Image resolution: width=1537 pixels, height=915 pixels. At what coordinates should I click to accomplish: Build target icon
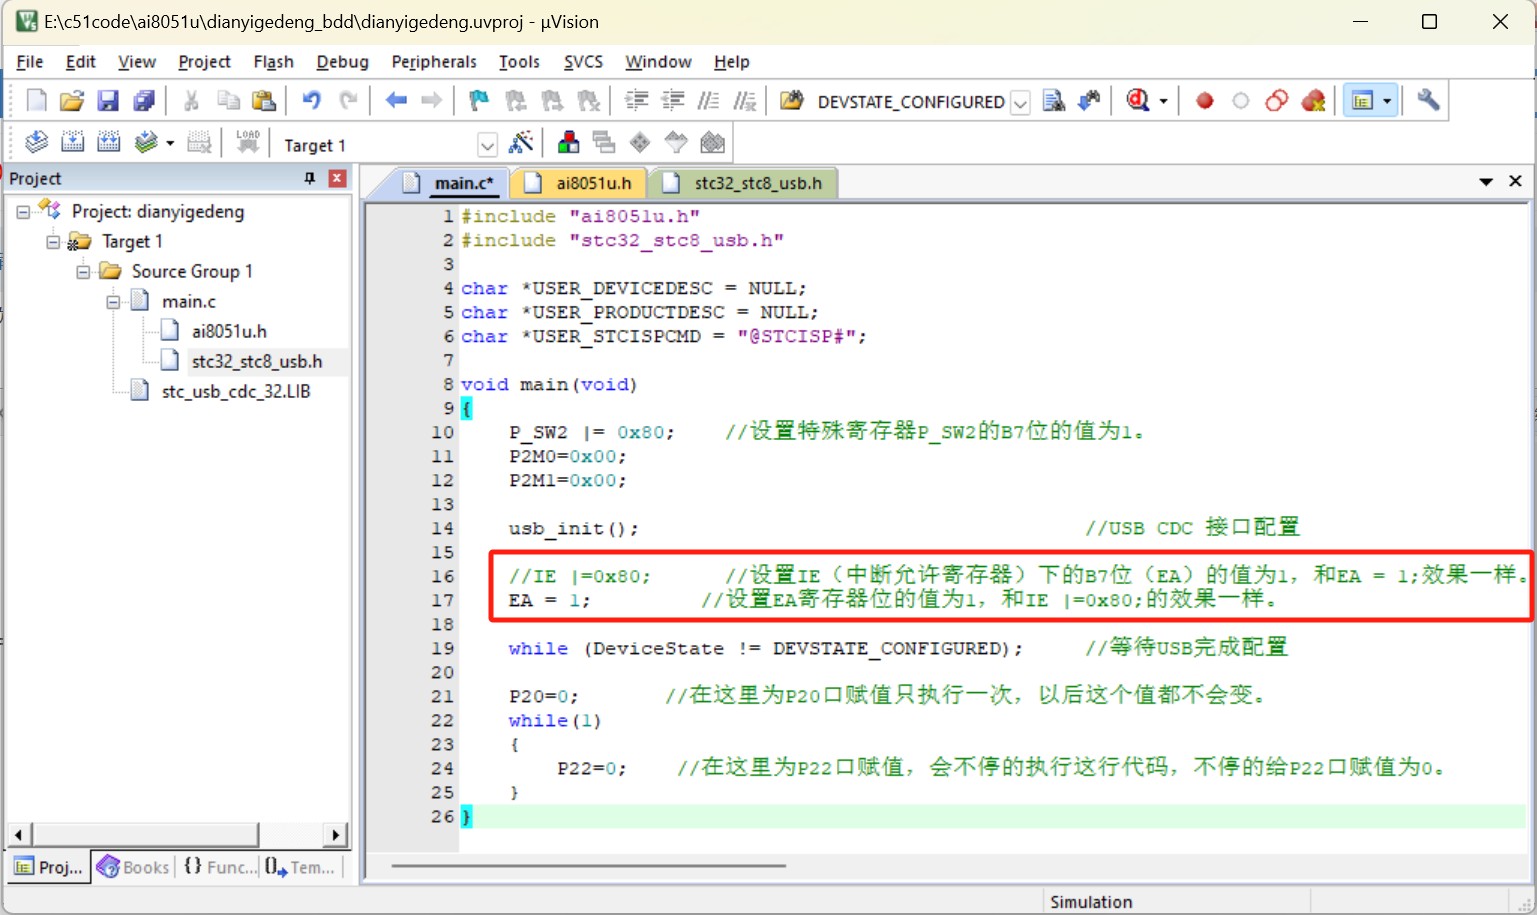72,142
